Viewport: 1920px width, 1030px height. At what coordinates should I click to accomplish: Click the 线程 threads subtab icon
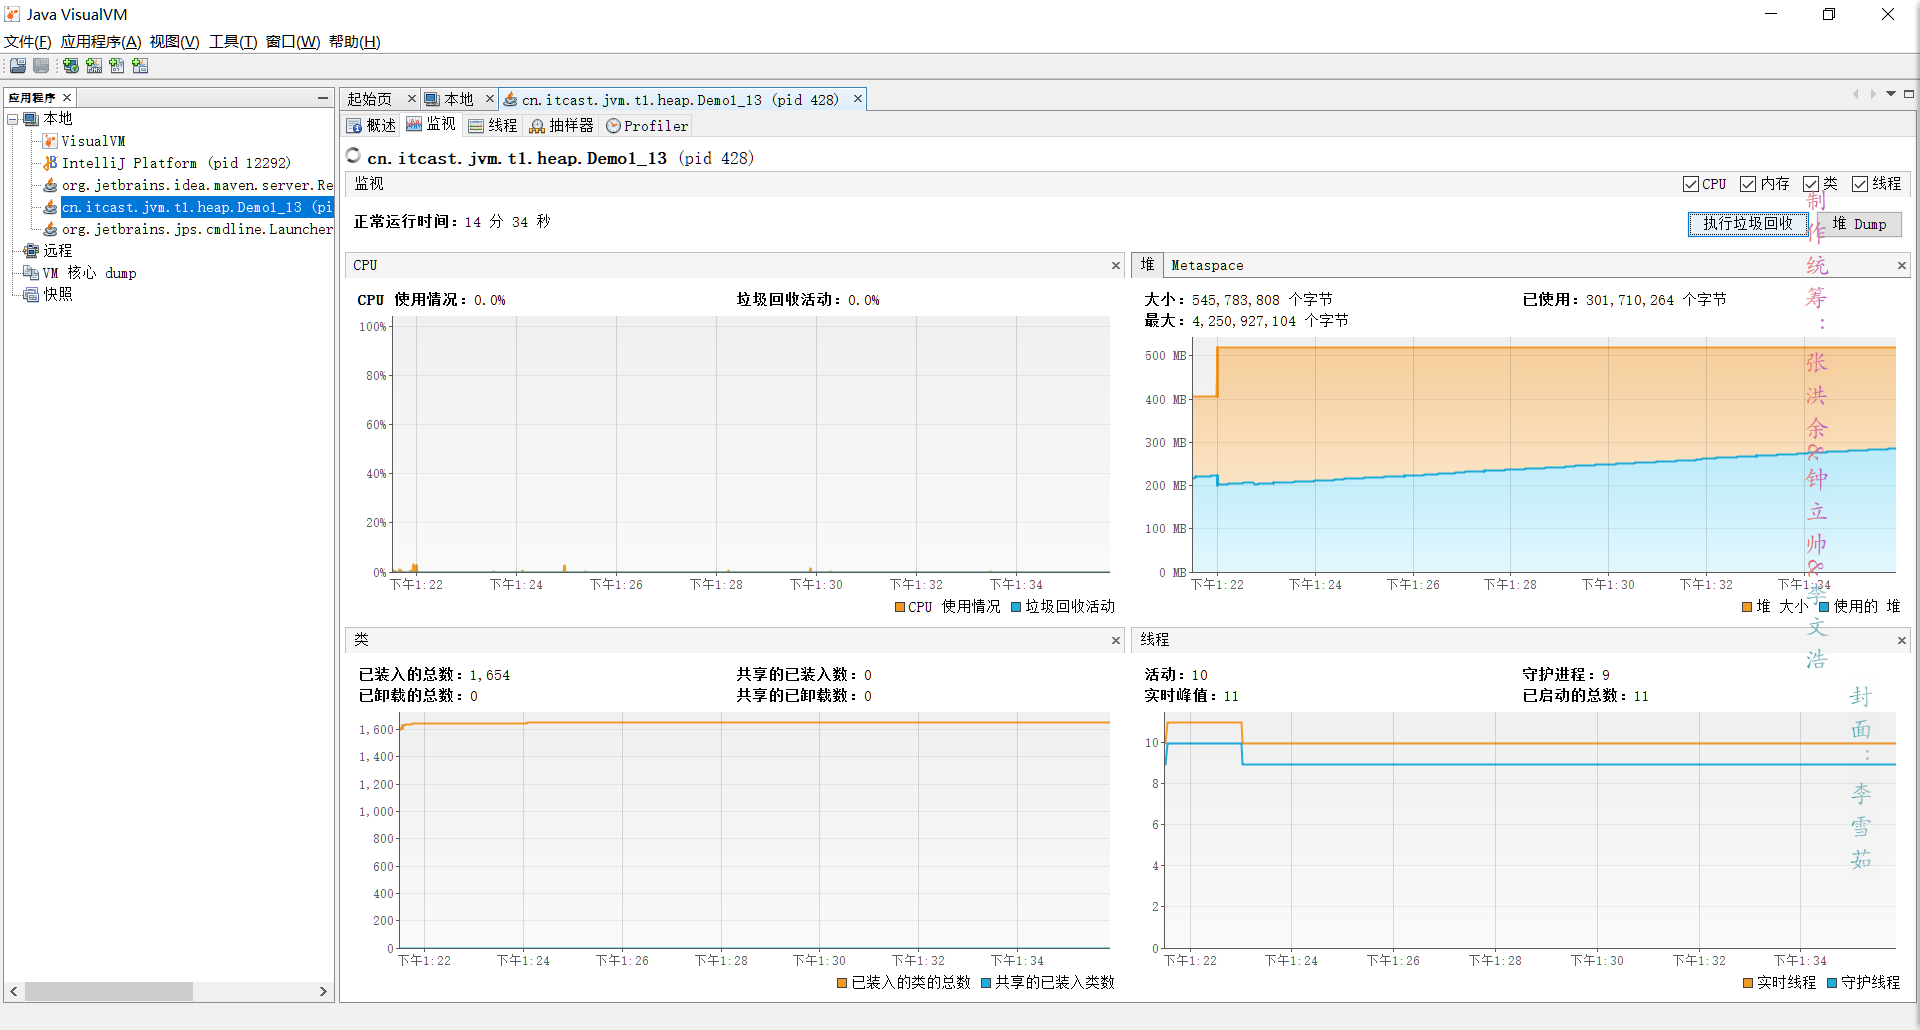click(x=476, y=126)
